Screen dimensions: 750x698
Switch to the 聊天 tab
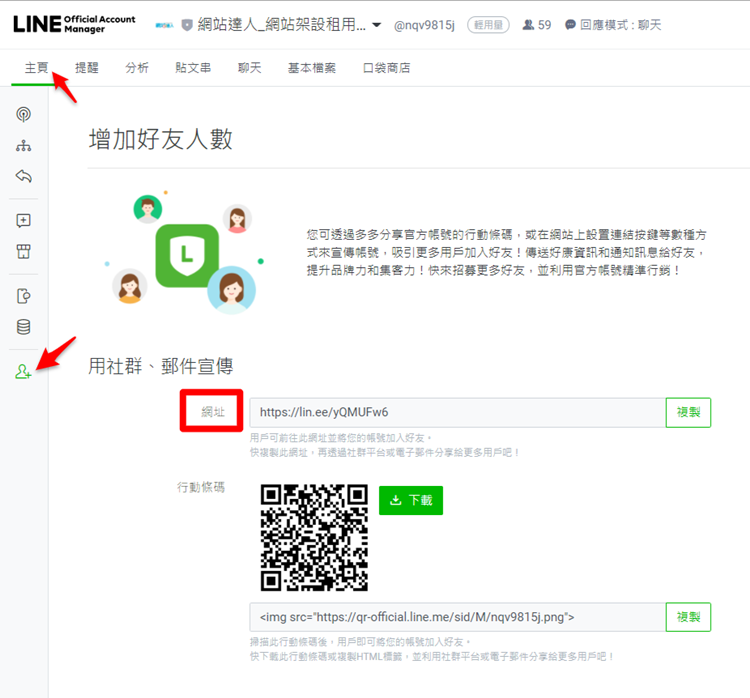[x=250, y=68]
